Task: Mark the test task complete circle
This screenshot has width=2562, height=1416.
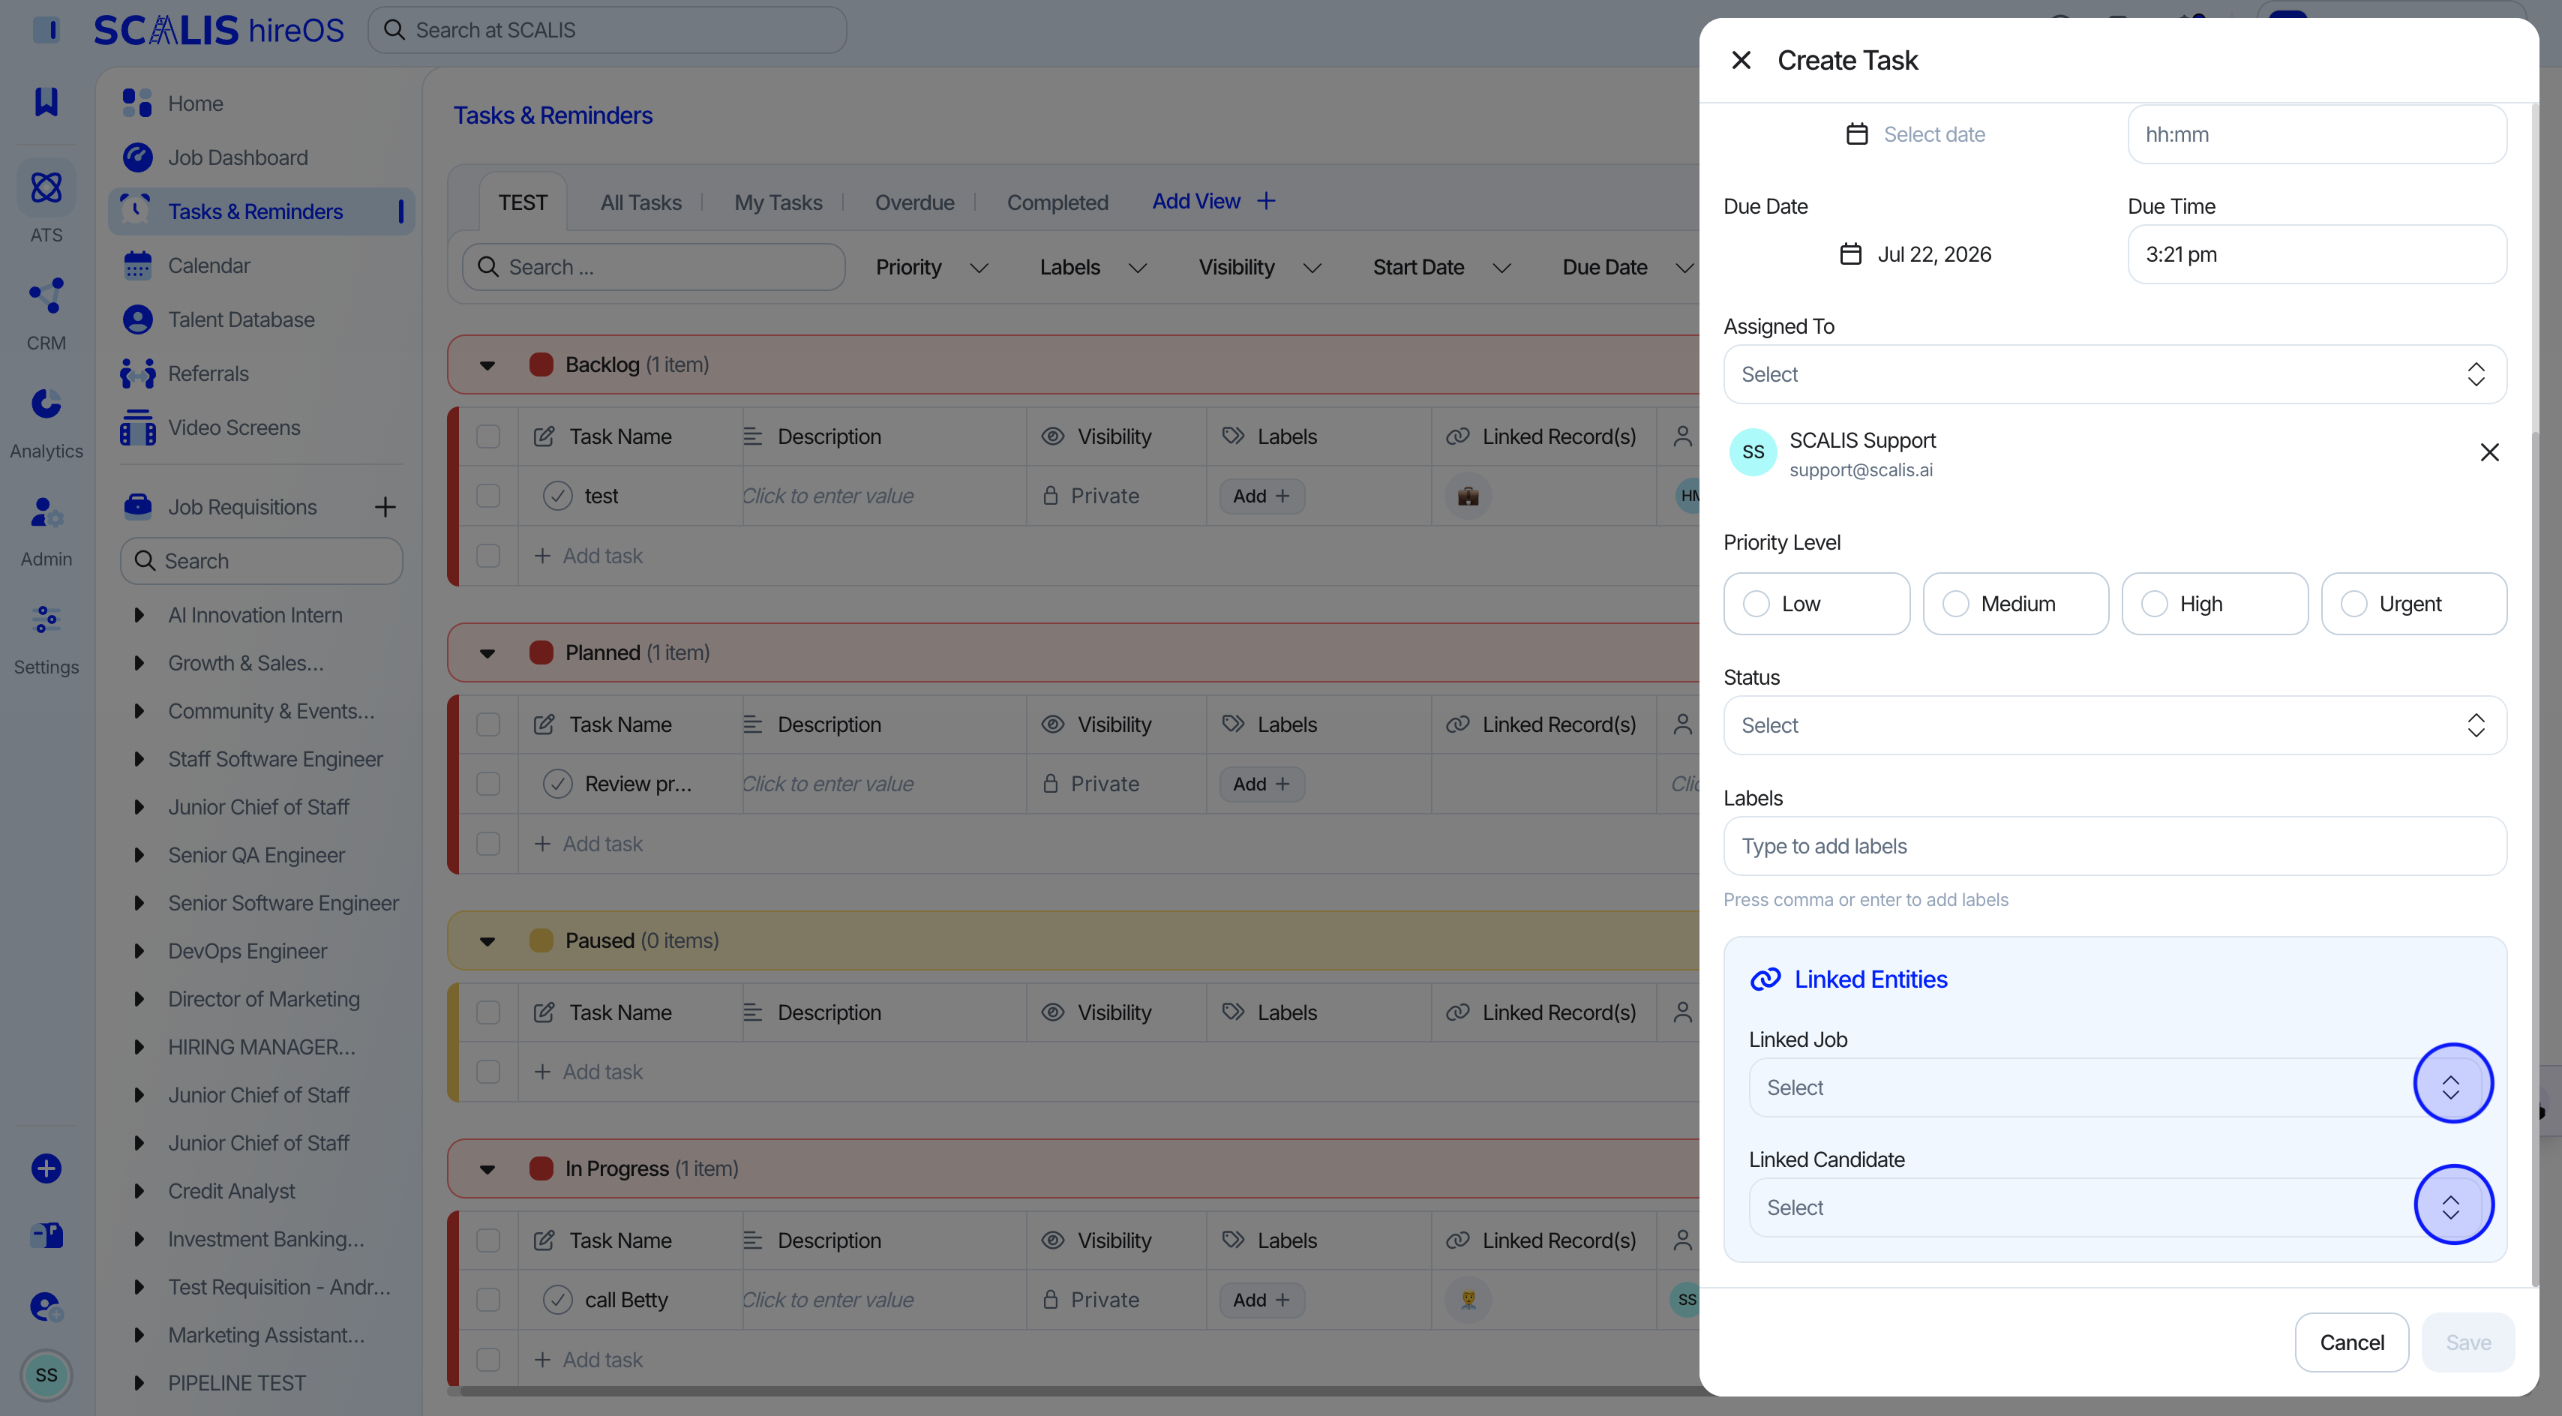Action: 557,495
